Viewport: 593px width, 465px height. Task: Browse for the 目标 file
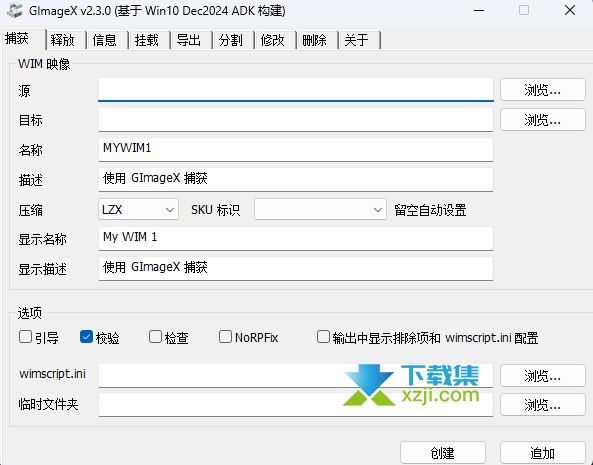[543, 120]
